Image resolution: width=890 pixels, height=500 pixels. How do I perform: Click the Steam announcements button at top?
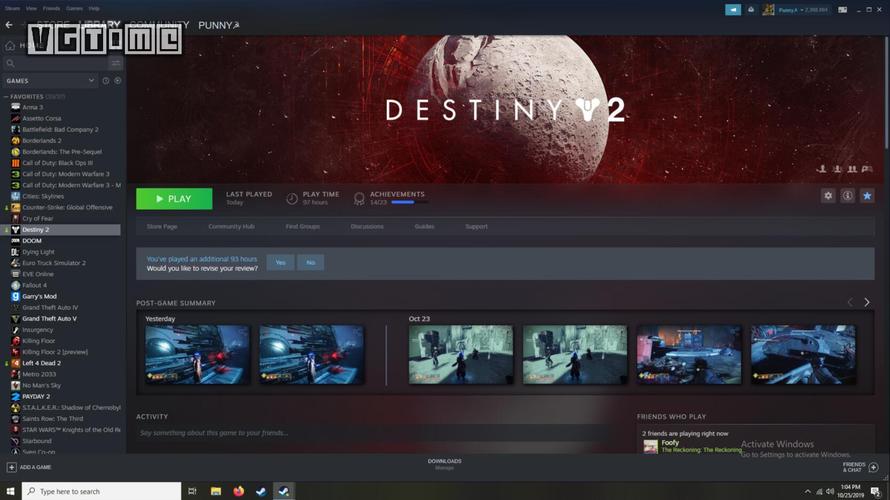click(734, 9)
